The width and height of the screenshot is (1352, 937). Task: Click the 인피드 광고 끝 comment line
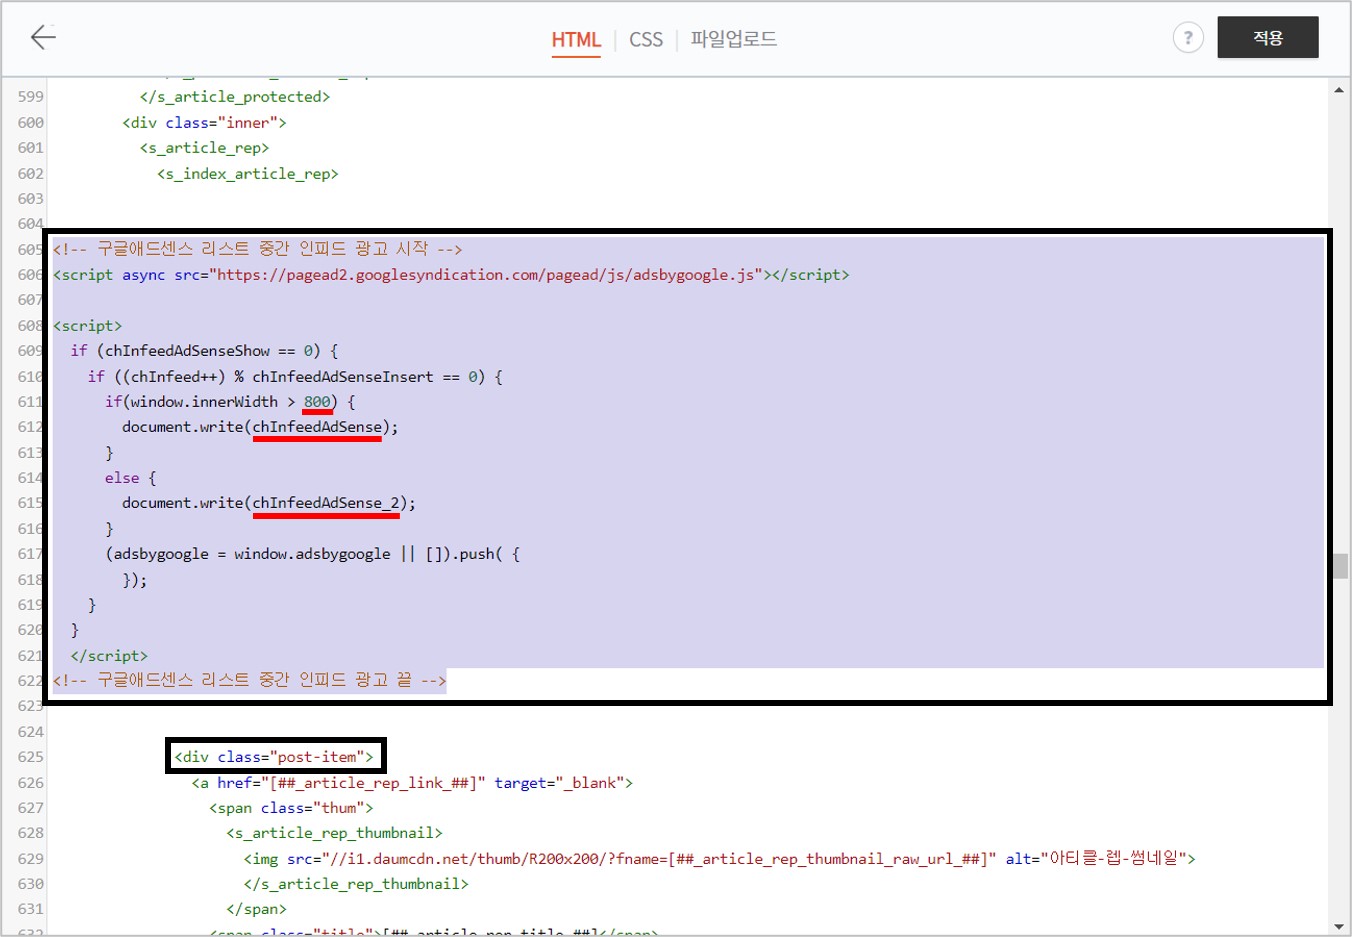tap(249, 680)
